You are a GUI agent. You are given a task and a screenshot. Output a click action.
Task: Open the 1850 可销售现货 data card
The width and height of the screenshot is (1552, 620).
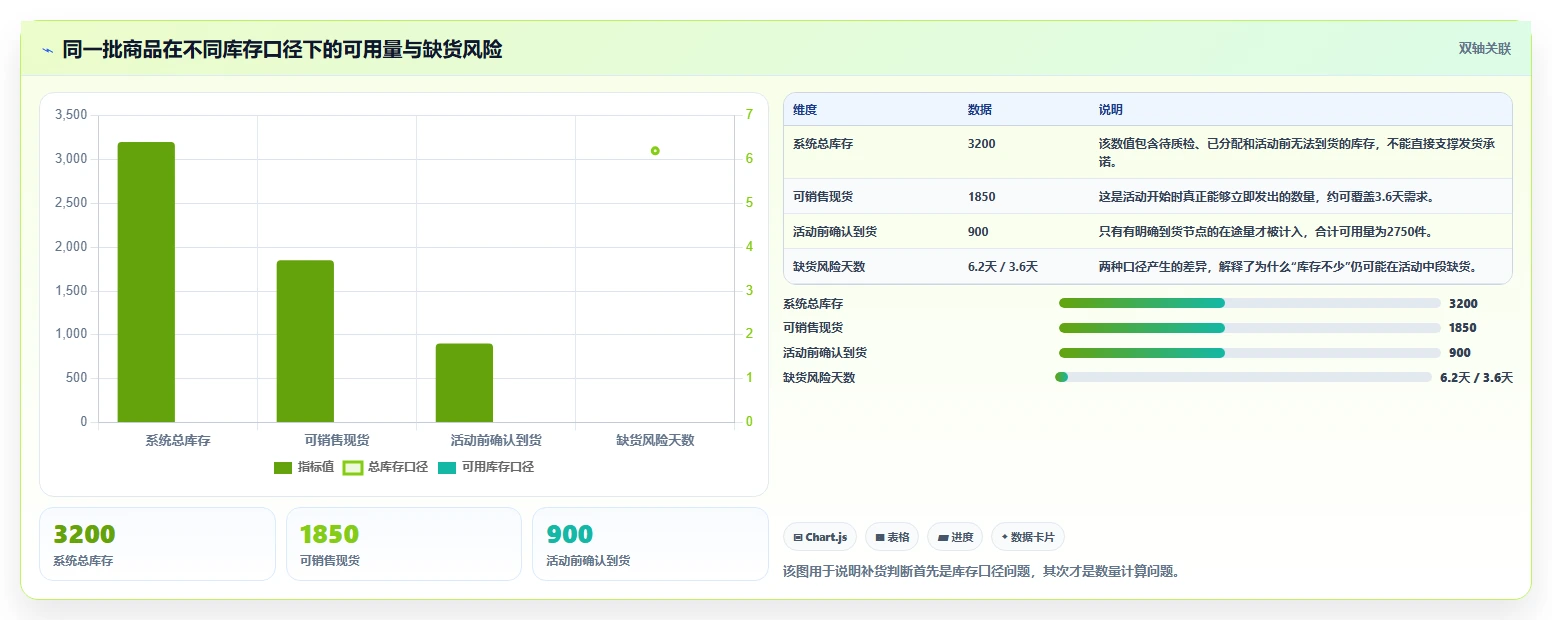click(x=404, y=544)
